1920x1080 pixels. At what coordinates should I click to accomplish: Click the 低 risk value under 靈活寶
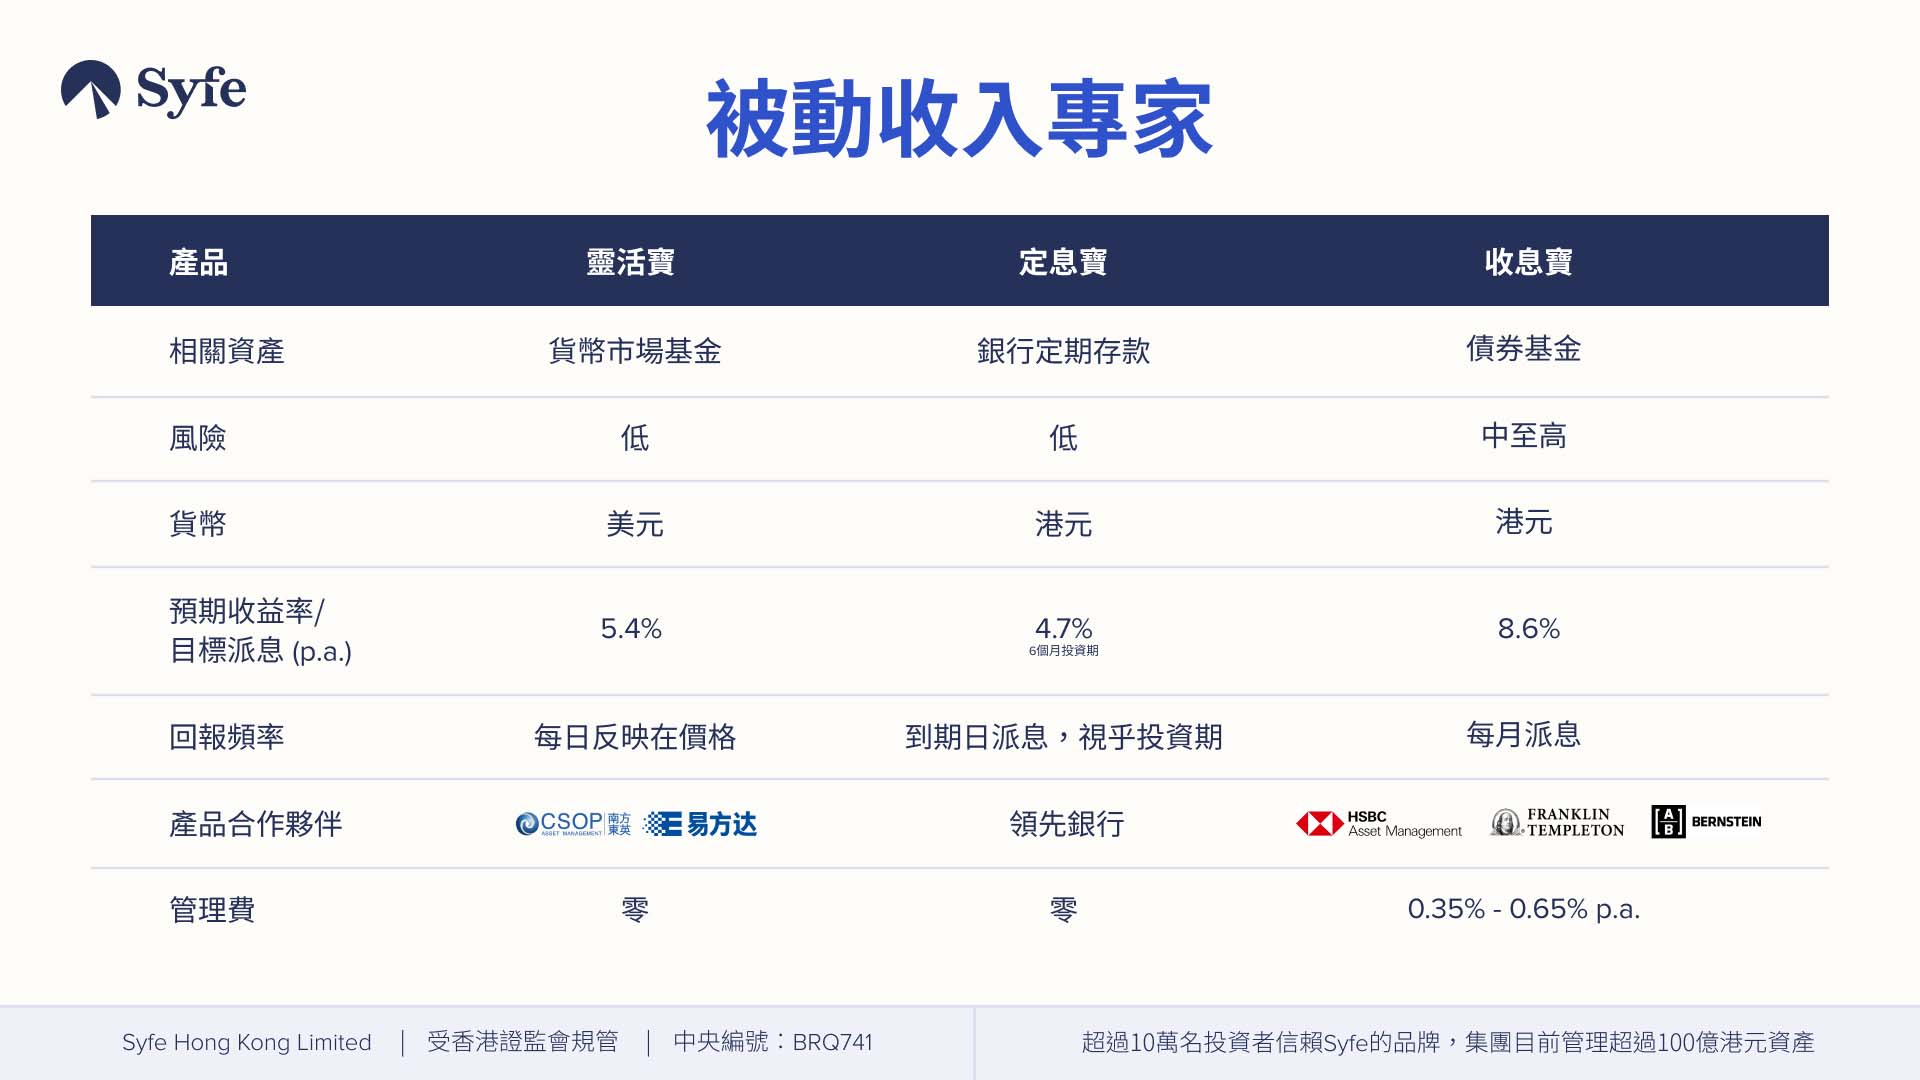coord(635,438)
